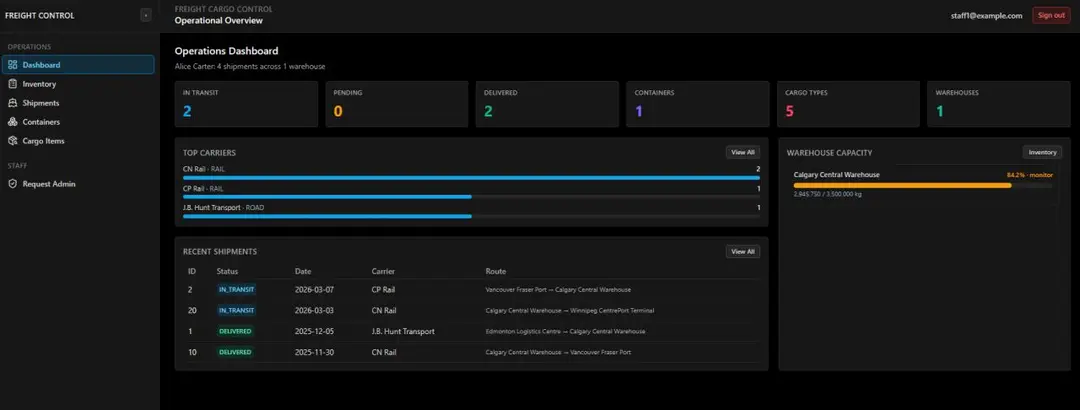1080x410 pixels.
Task: Click IN_TRANSIT badge for shipment 2
Action: (x=236, y=289)
